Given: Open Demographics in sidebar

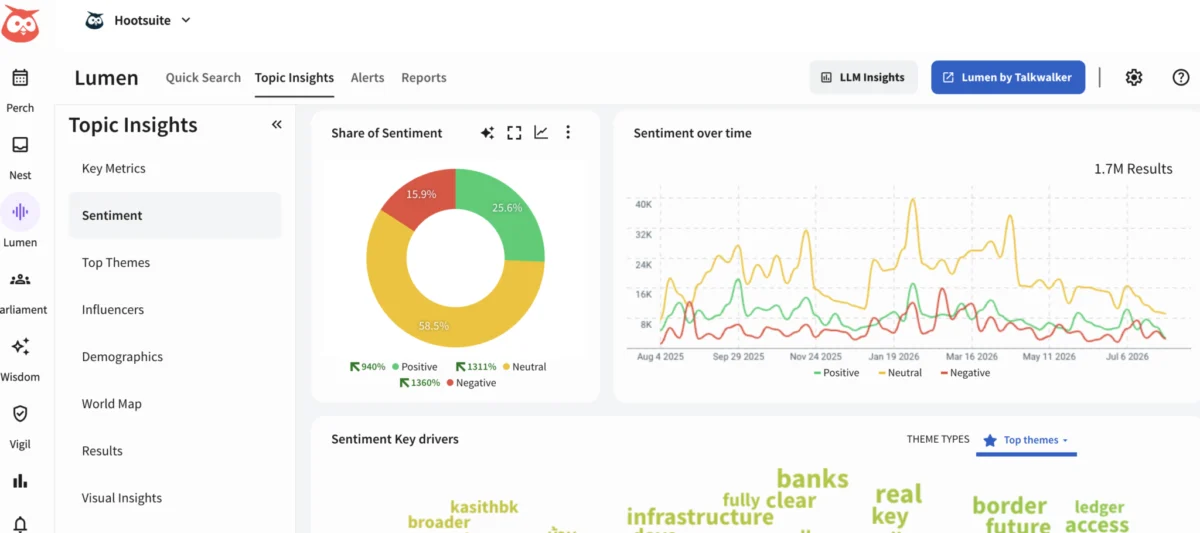Looking at the screenshot, I should pyautogui.click(x=175, y=356).
